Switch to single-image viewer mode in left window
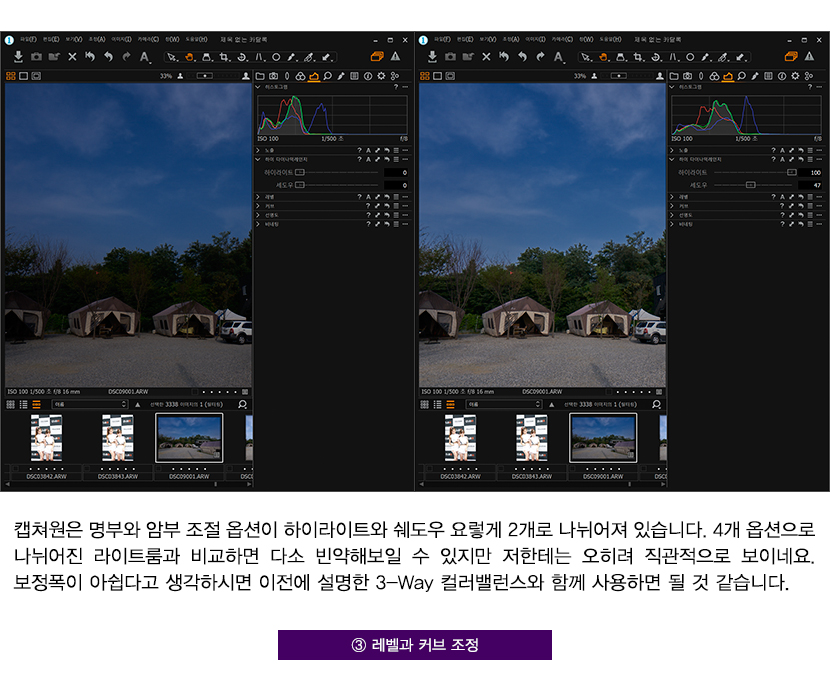This screenshot has width=830, height=696. tap(23, 76)
